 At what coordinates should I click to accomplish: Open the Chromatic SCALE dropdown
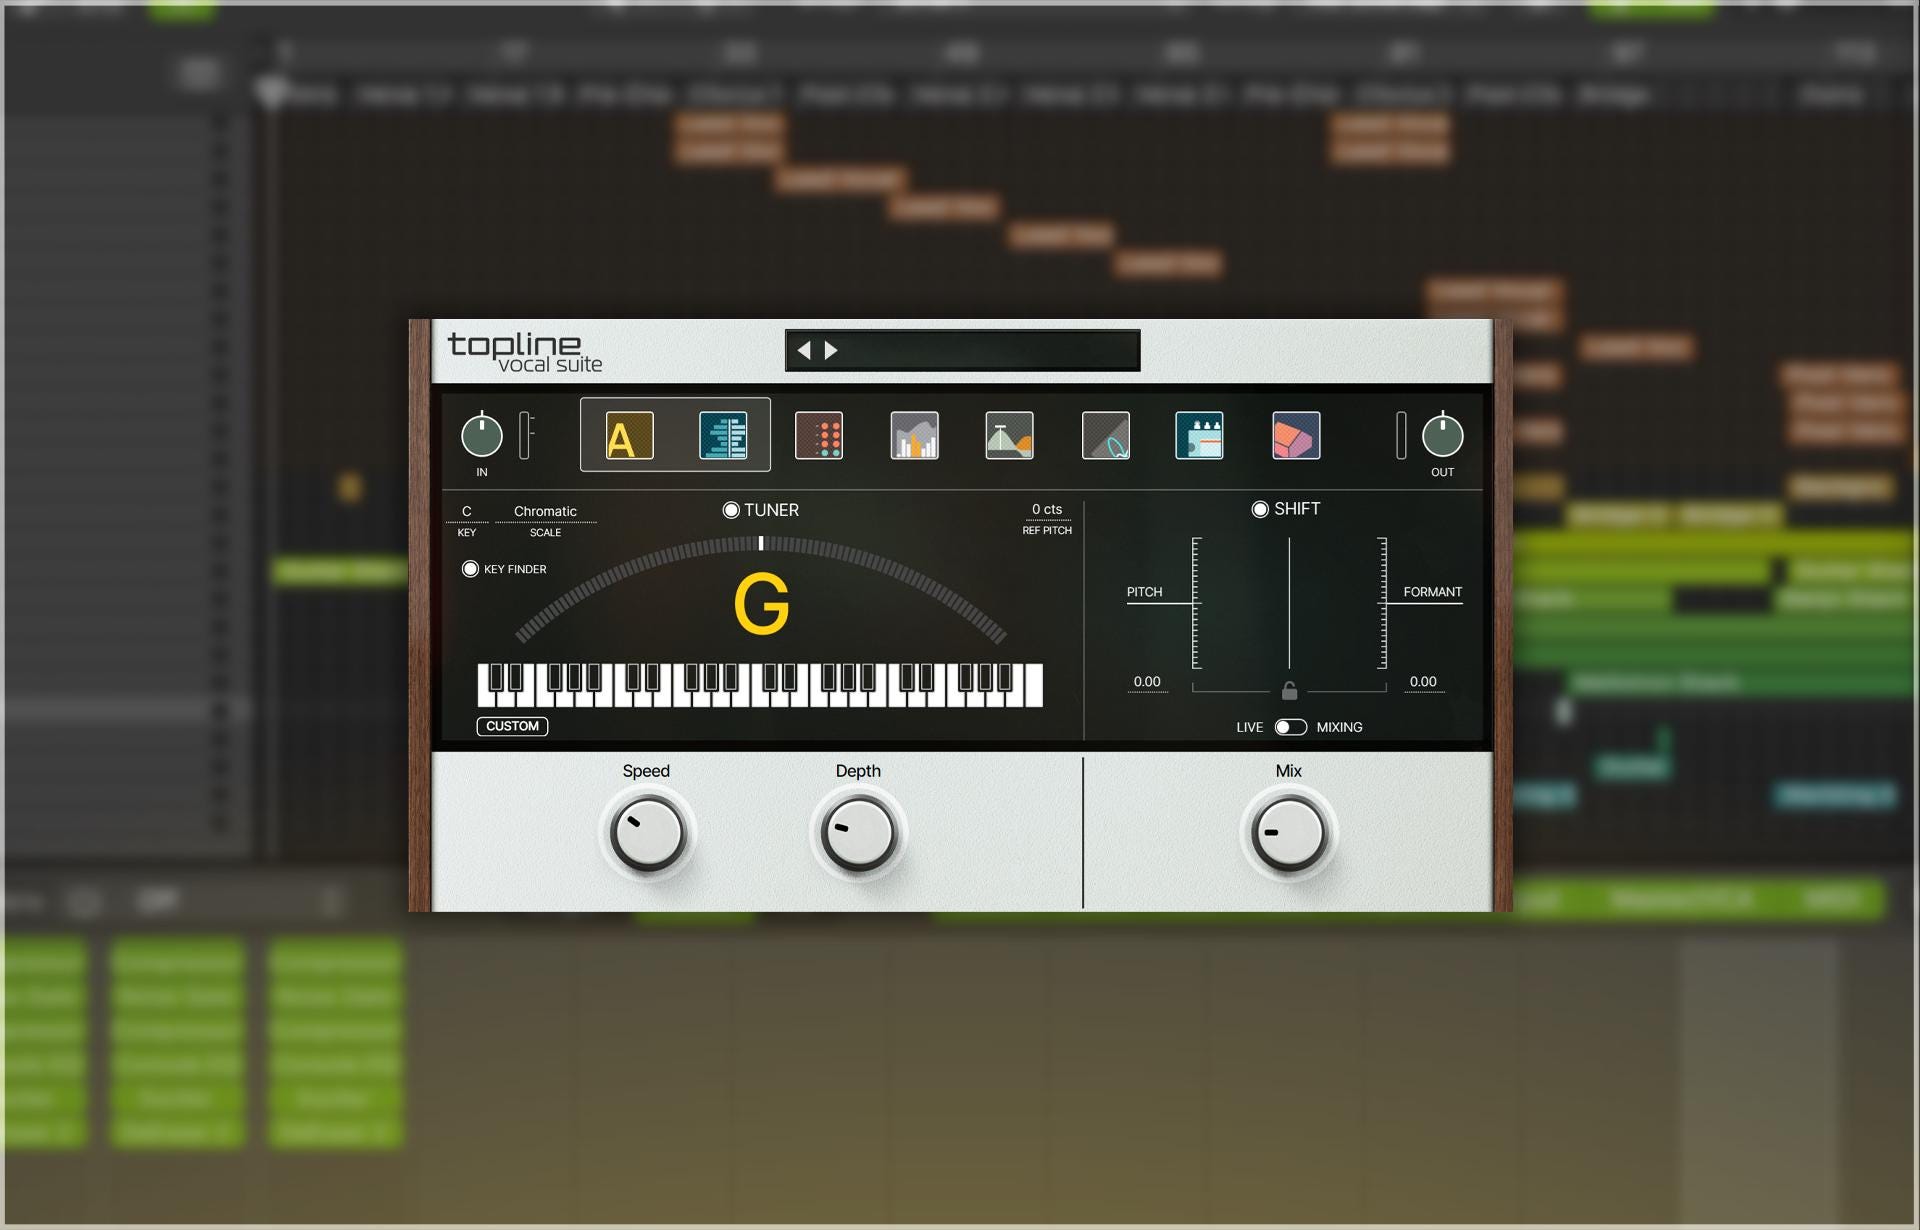coord(545,511)
